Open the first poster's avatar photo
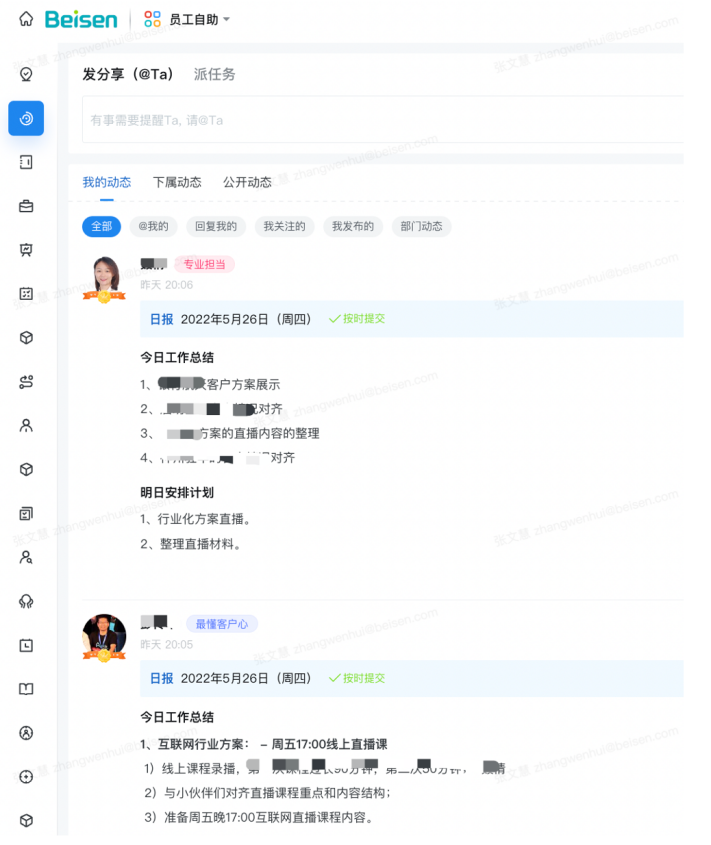 105,278
